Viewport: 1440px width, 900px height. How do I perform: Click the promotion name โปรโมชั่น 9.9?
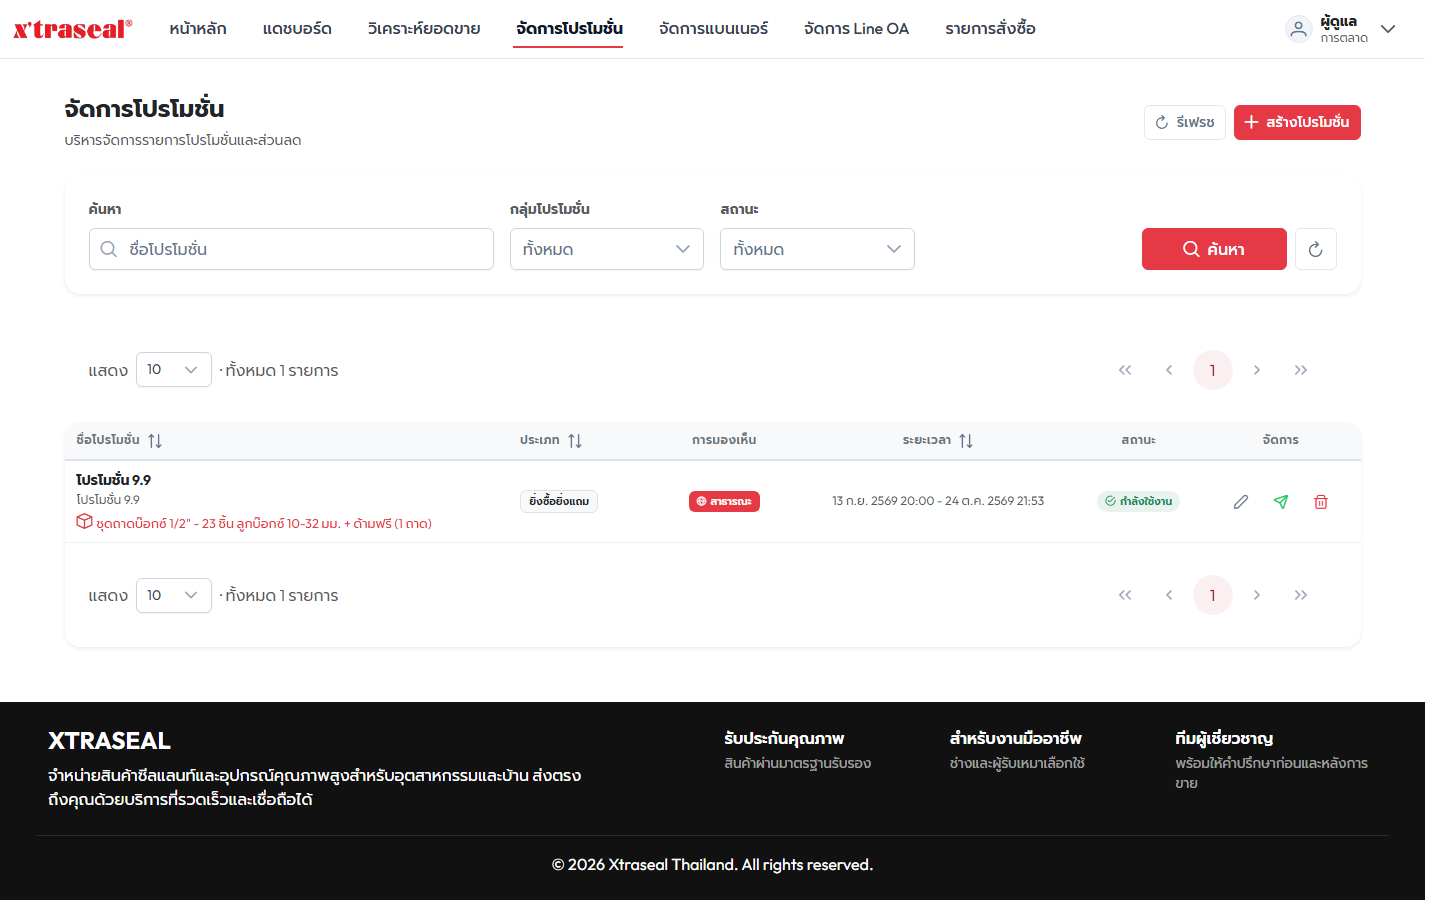pos(114,480)
